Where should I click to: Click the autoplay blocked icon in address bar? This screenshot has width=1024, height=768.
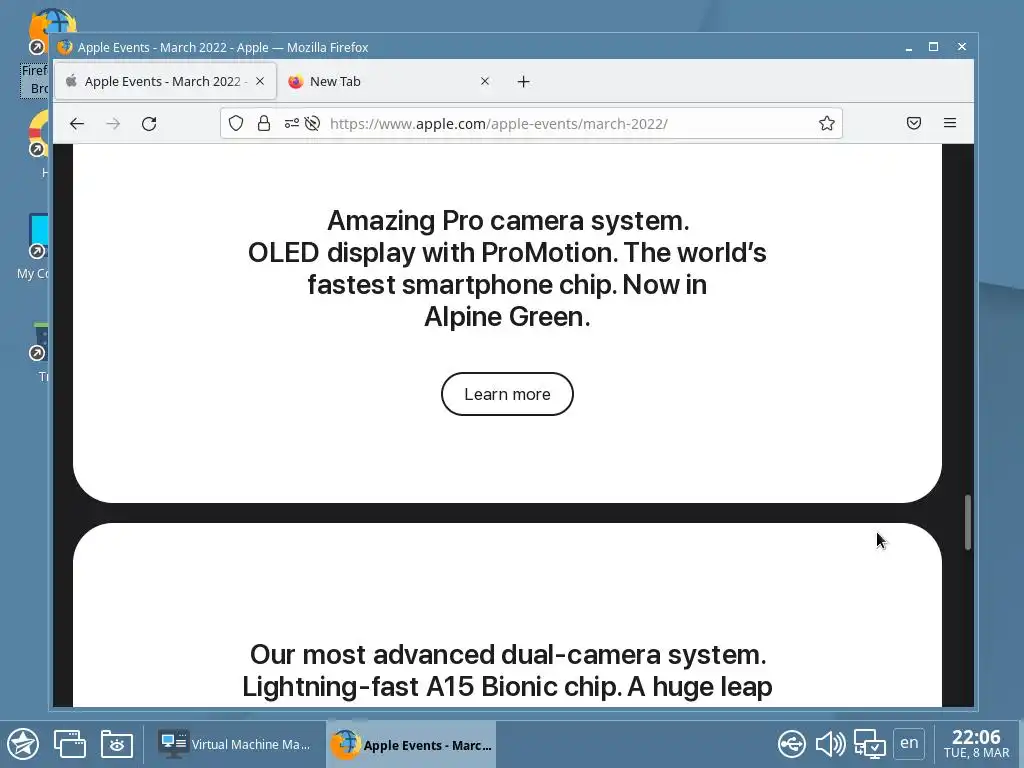click(312, 123)
